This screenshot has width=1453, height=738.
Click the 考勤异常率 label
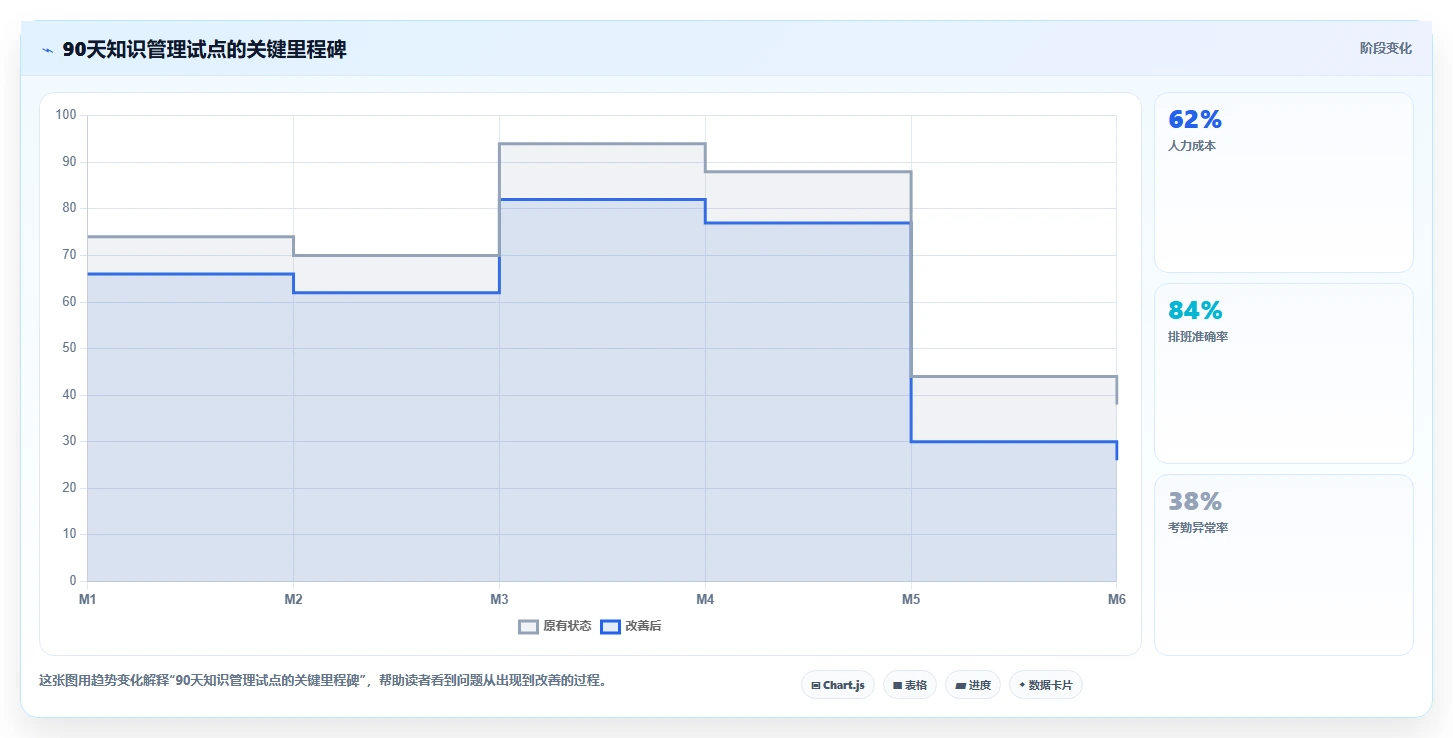point(1198,528)
